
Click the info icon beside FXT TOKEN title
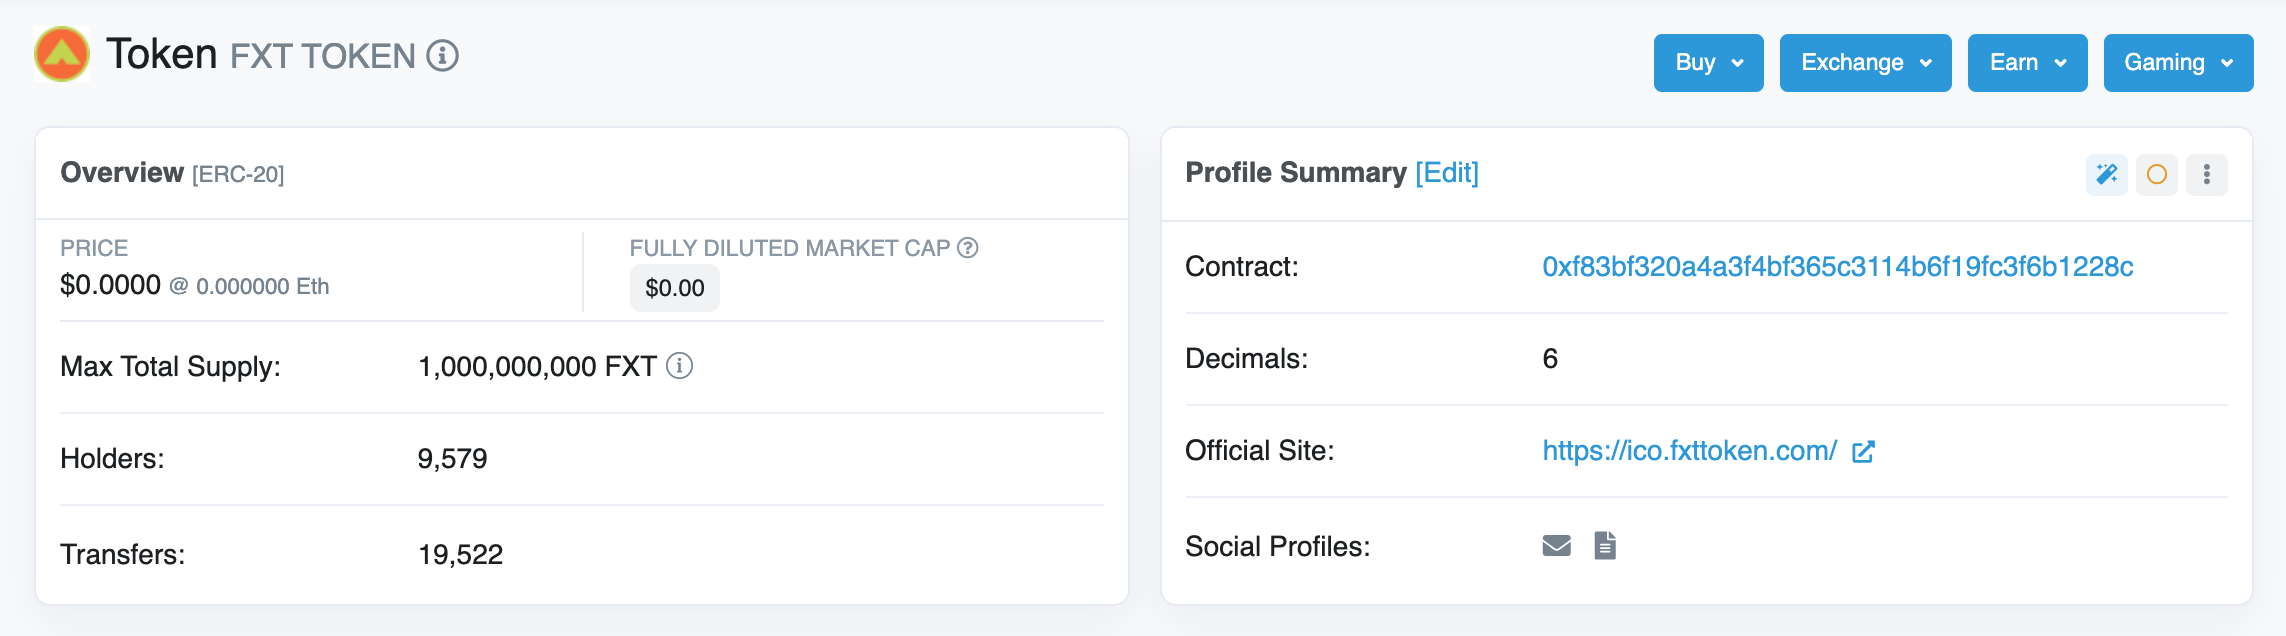click(x=442, y=56)
